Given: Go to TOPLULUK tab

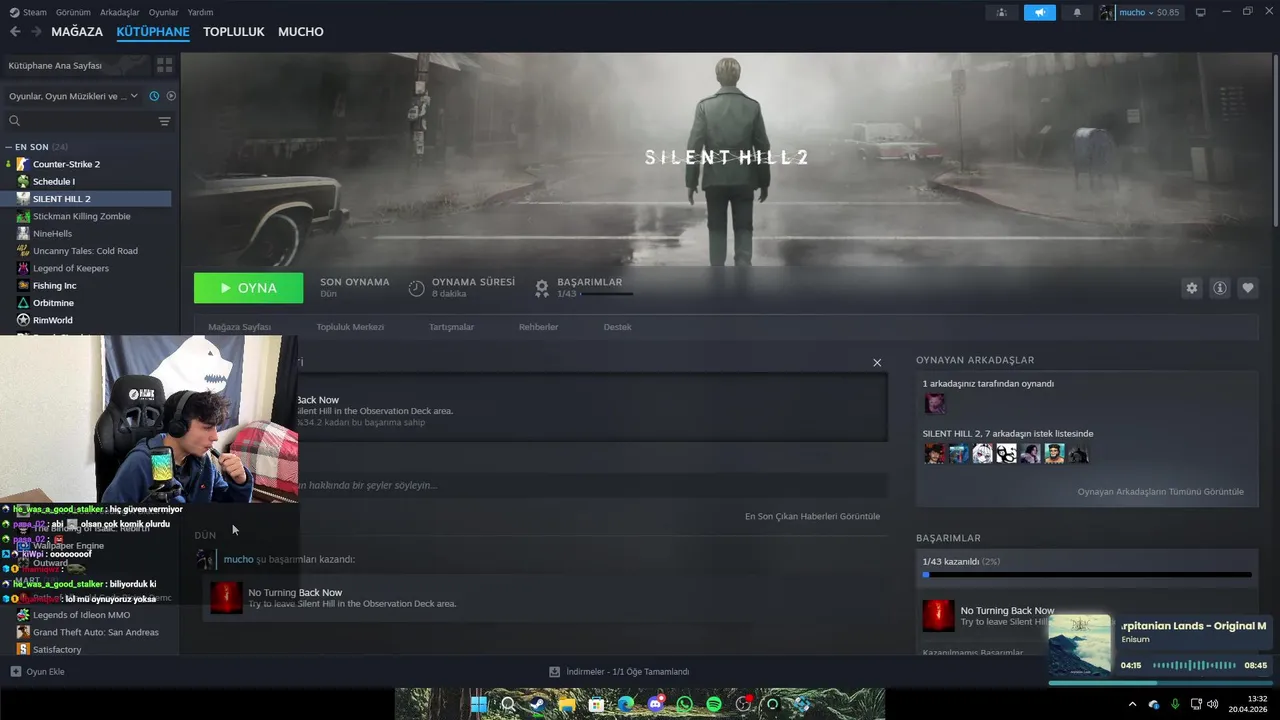Looking at the screenshot, I should coord(233,32).
